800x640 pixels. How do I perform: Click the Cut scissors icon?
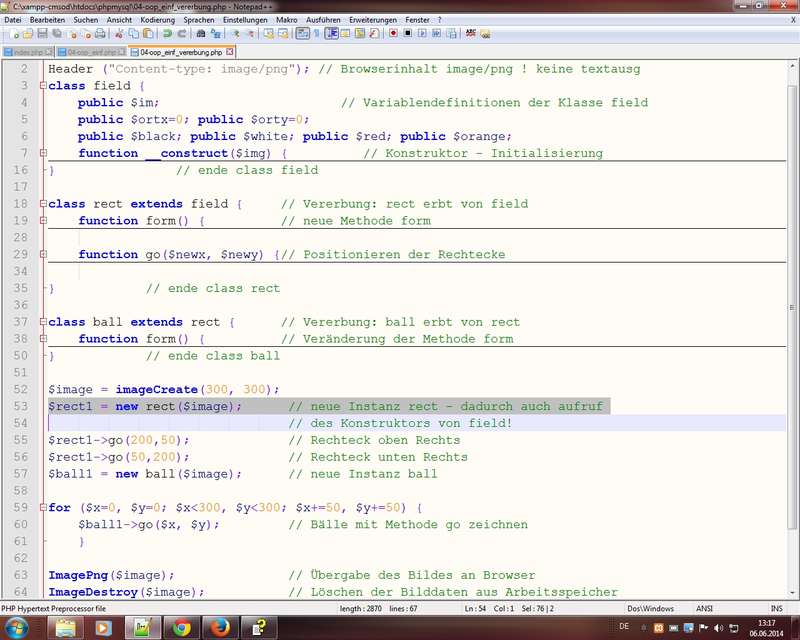pos(119,33)
